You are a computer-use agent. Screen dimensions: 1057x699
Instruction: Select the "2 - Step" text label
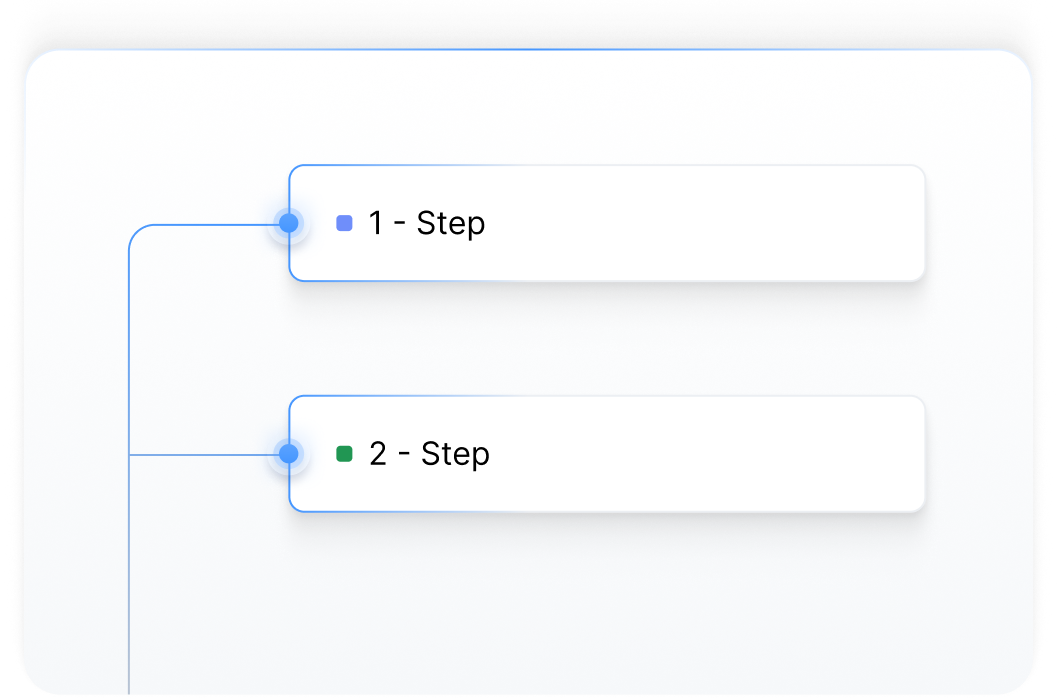429,454
